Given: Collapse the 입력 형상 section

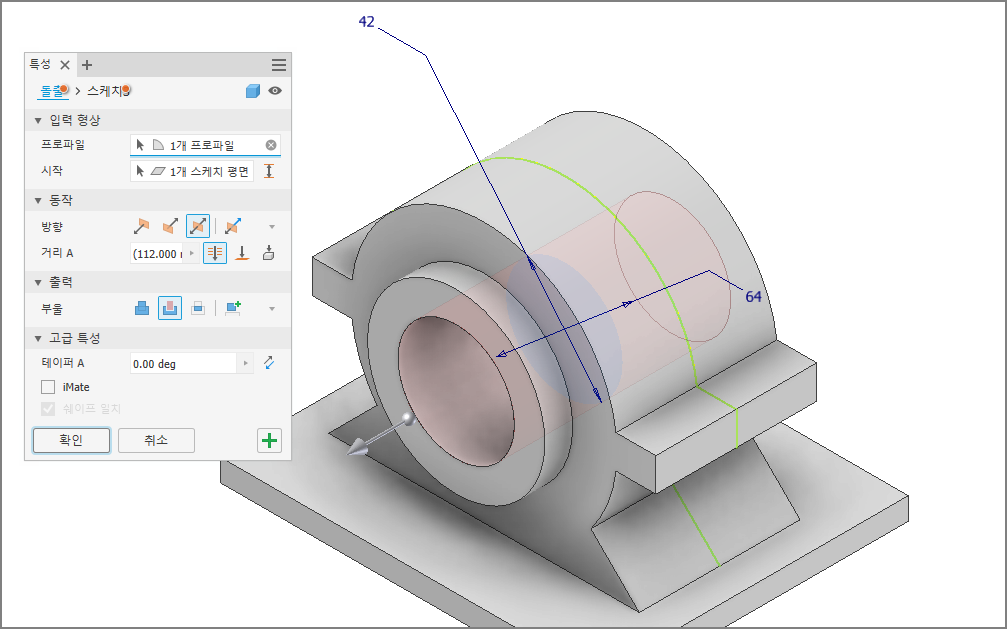Looking at the screenshot, I should tap(38, 120).
